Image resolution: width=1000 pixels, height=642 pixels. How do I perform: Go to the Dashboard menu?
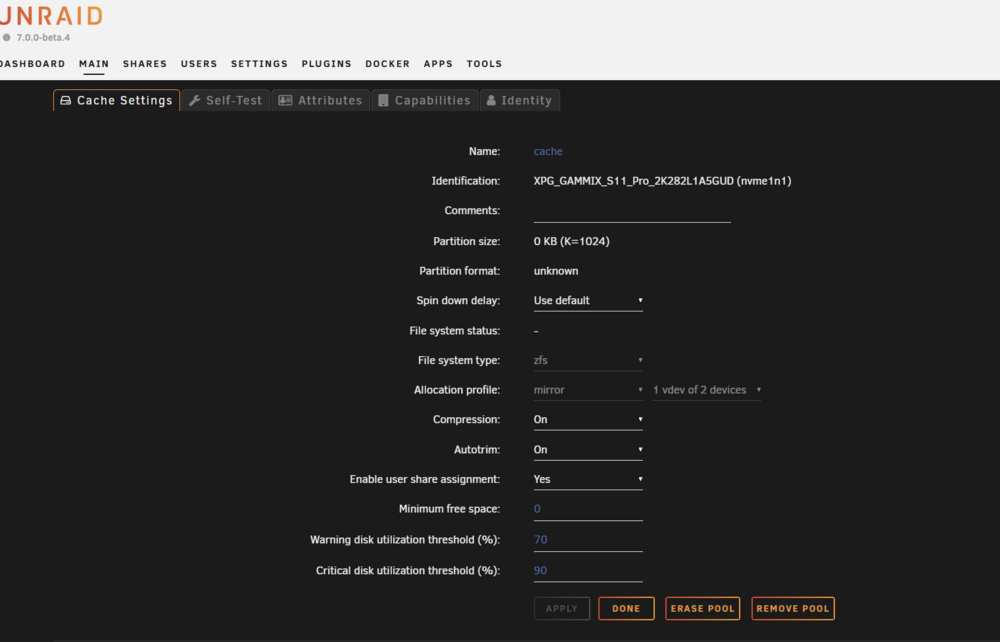click(x=33, y=64)
